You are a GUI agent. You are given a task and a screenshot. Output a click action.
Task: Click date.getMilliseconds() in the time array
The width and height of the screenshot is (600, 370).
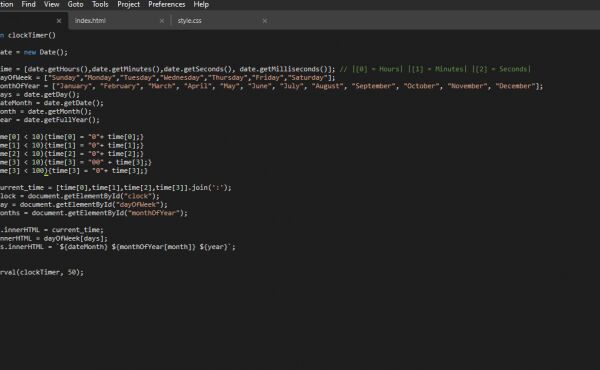(285, 69)
